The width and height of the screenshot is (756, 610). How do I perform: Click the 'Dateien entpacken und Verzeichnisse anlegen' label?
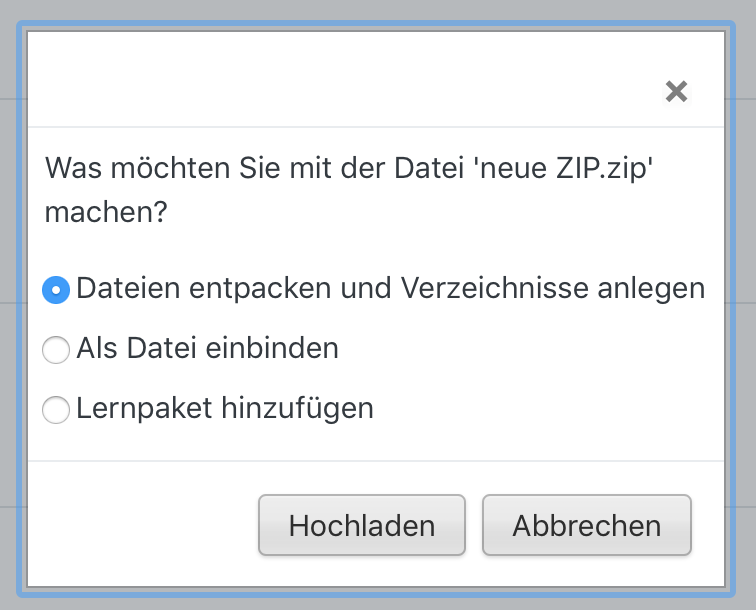pos(390,289)
